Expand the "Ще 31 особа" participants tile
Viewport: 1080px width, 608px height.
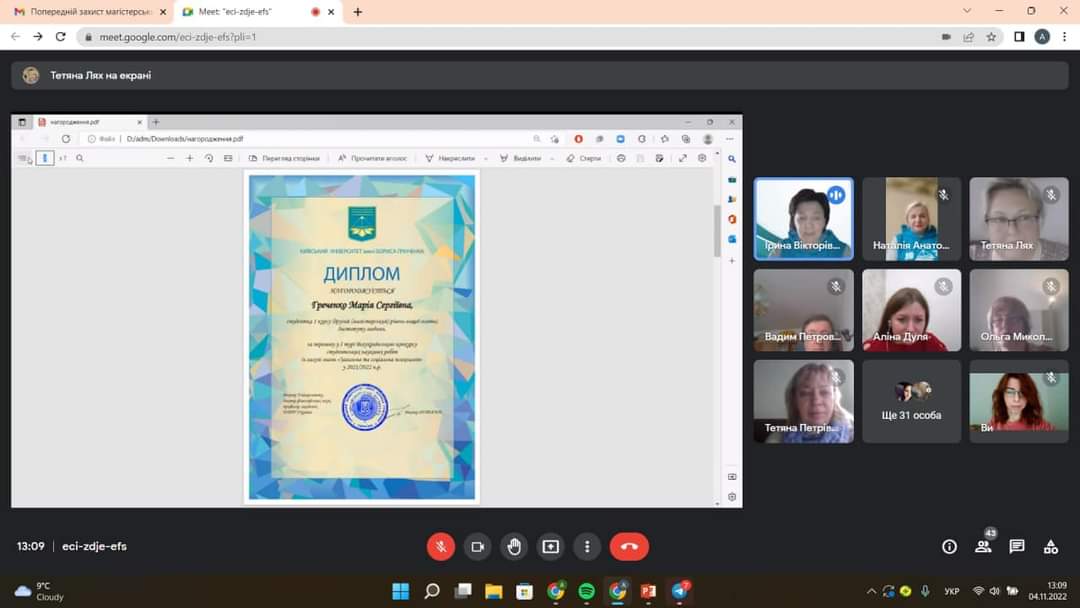[x=911, y=401]
